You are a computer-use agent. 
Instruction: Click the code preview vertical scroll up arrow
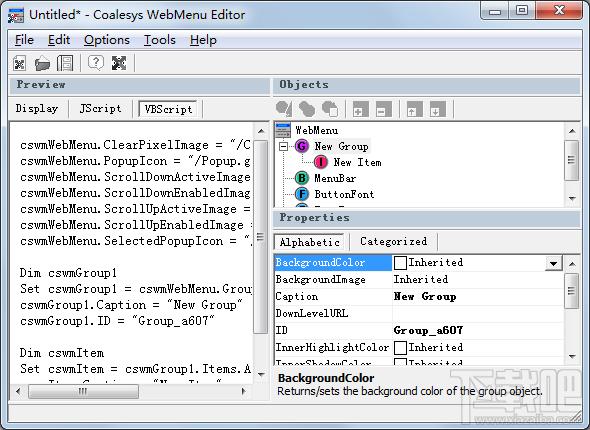[261, 131]
